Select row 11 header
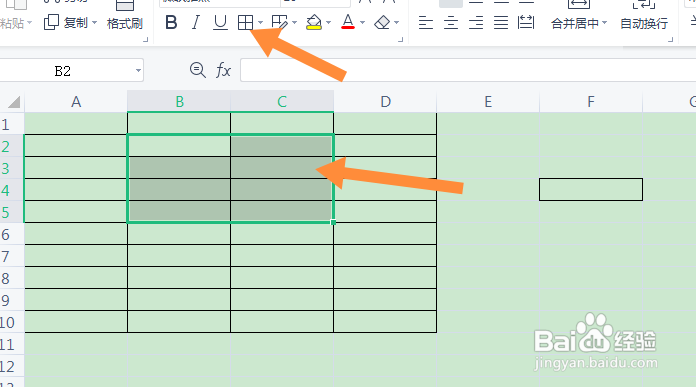This screenshot has height=387, width=696. (x=12, y=344)
